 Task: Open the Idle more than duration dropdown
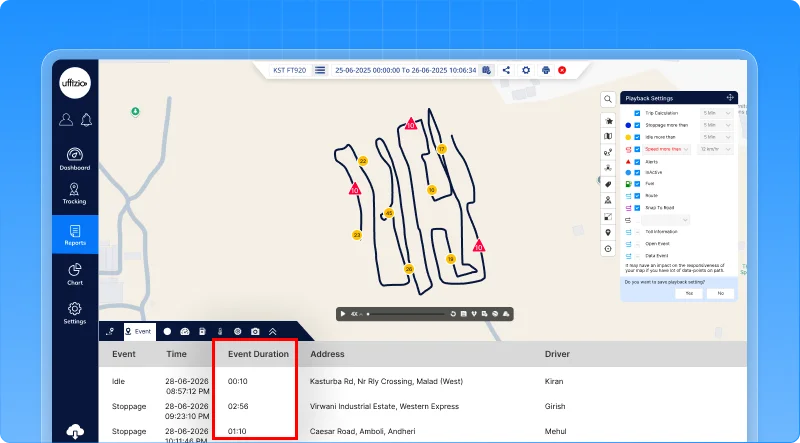(717, 137)
